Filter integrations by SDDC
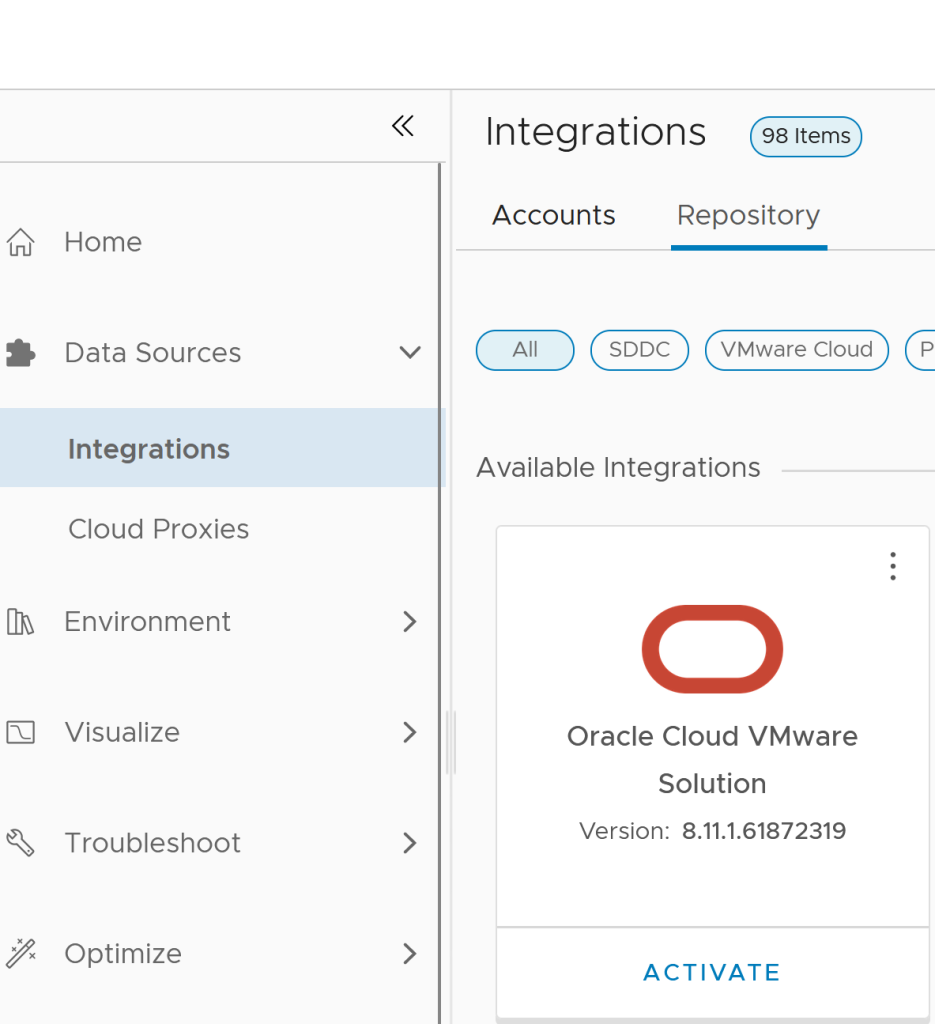 639,350
